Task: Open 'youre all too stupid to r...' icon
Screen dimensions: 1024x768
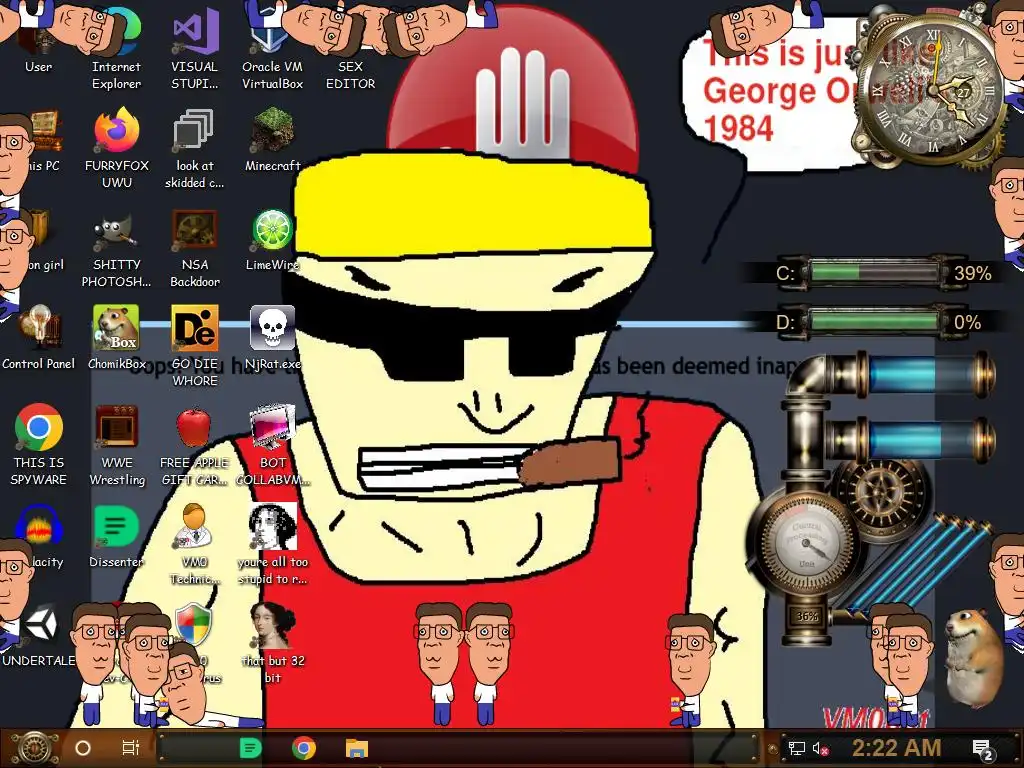Action: [x=272, y=545]
